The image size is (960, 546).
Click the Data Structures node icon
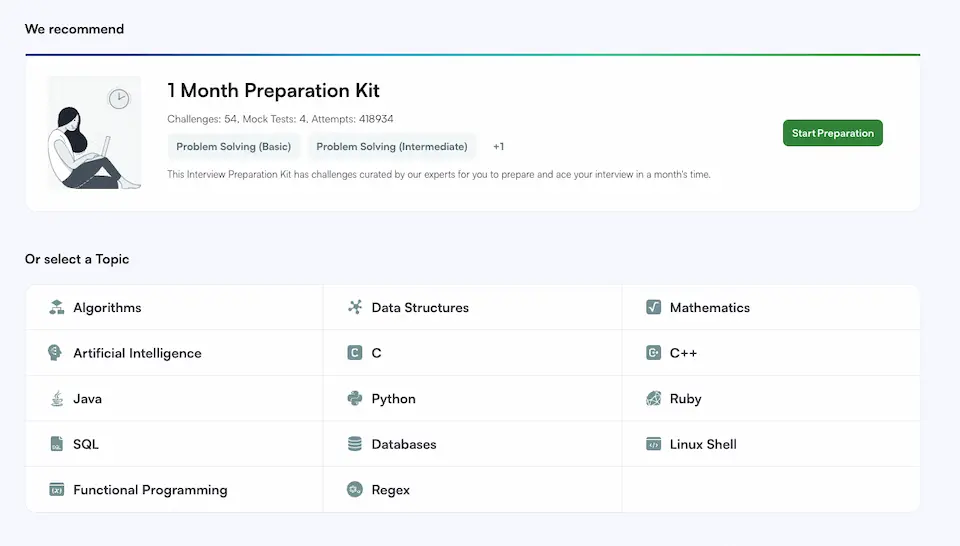pyautogui.click(x=355, y=307)
